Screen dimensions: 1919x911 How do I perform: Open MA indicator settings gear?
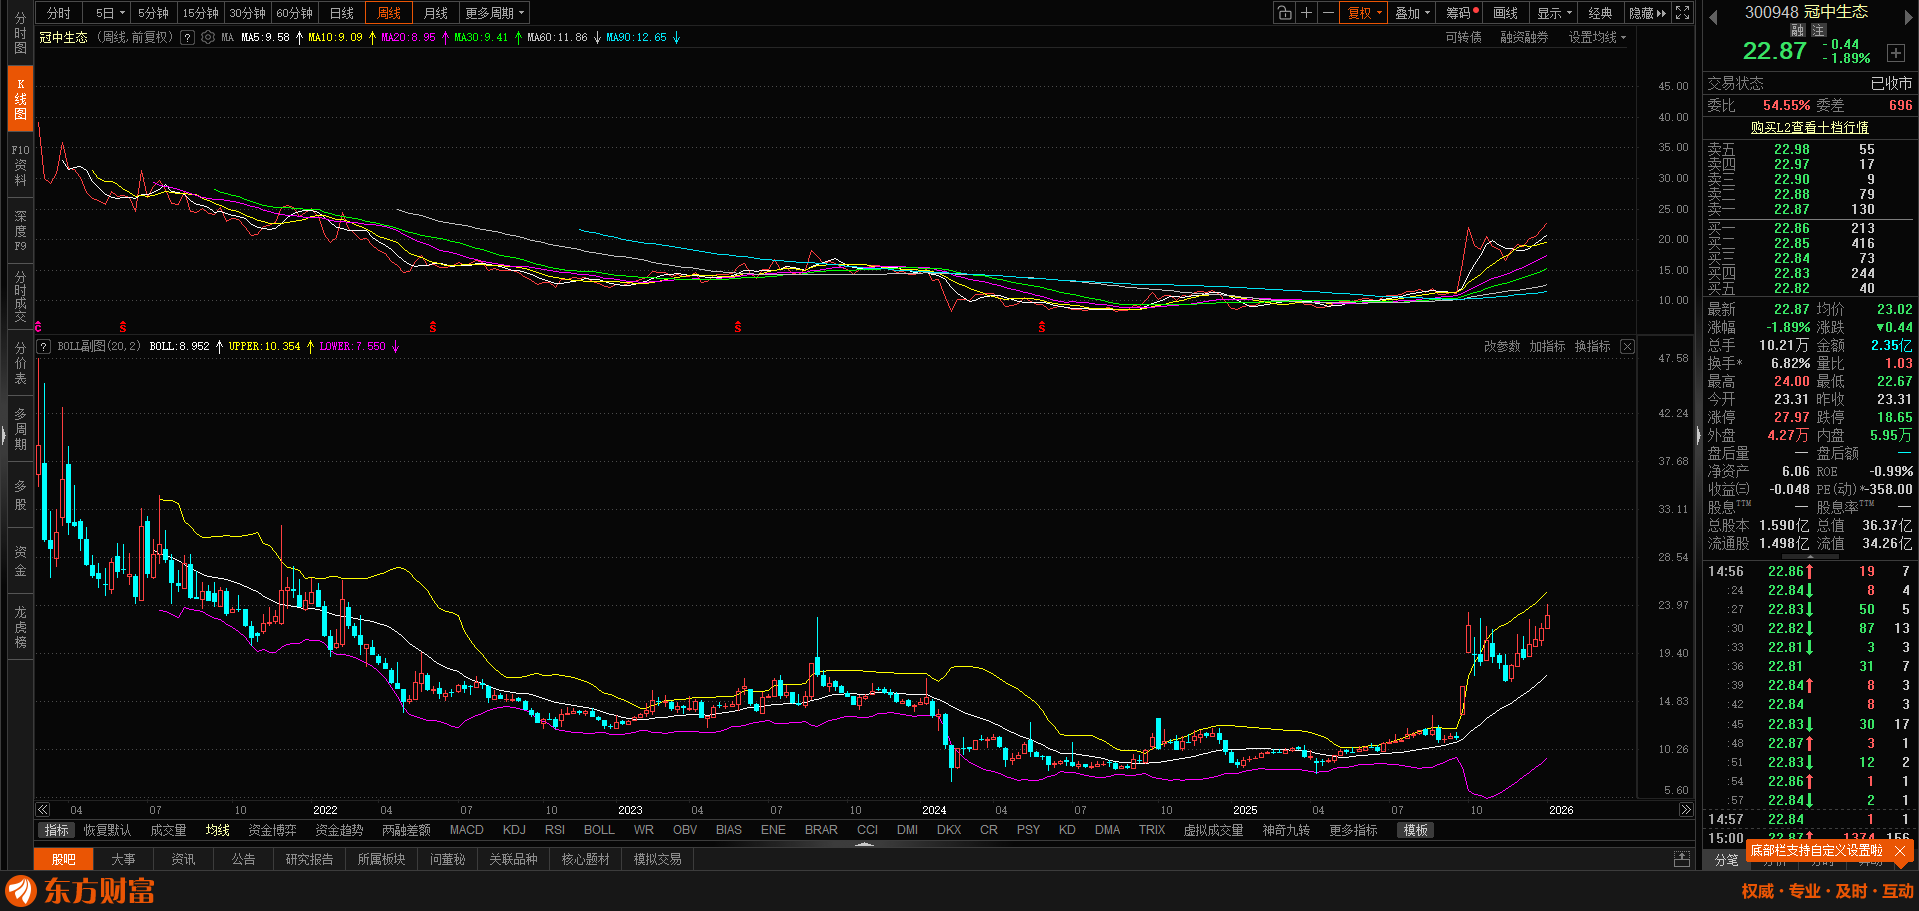208,38
